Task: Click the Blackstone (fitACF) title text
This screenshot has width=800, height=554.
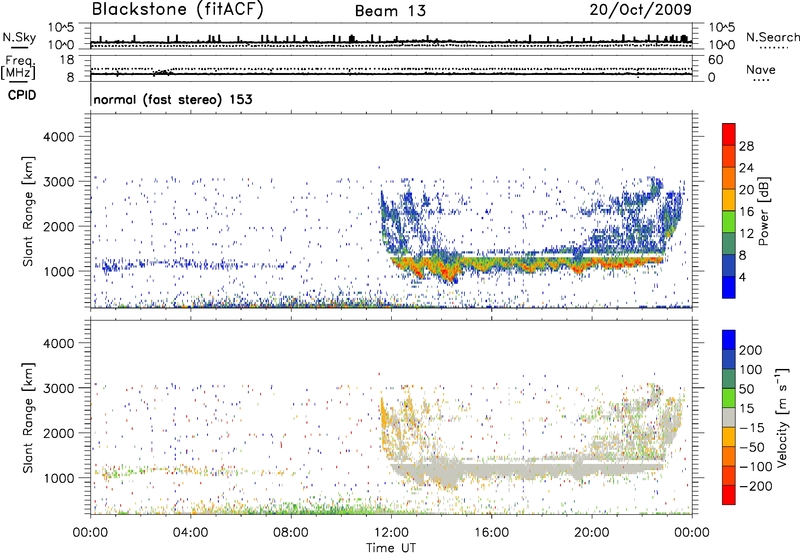Action: click(178, 10)
